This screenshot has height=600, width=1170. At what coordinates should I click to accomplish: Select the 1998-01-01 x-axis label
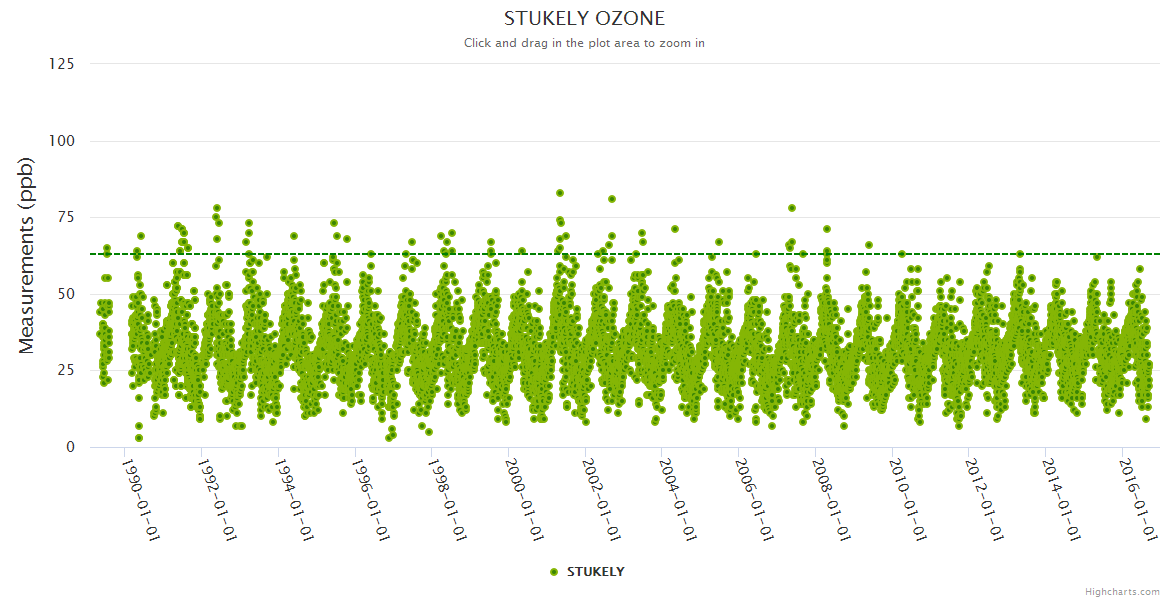[x=449, y=499]
